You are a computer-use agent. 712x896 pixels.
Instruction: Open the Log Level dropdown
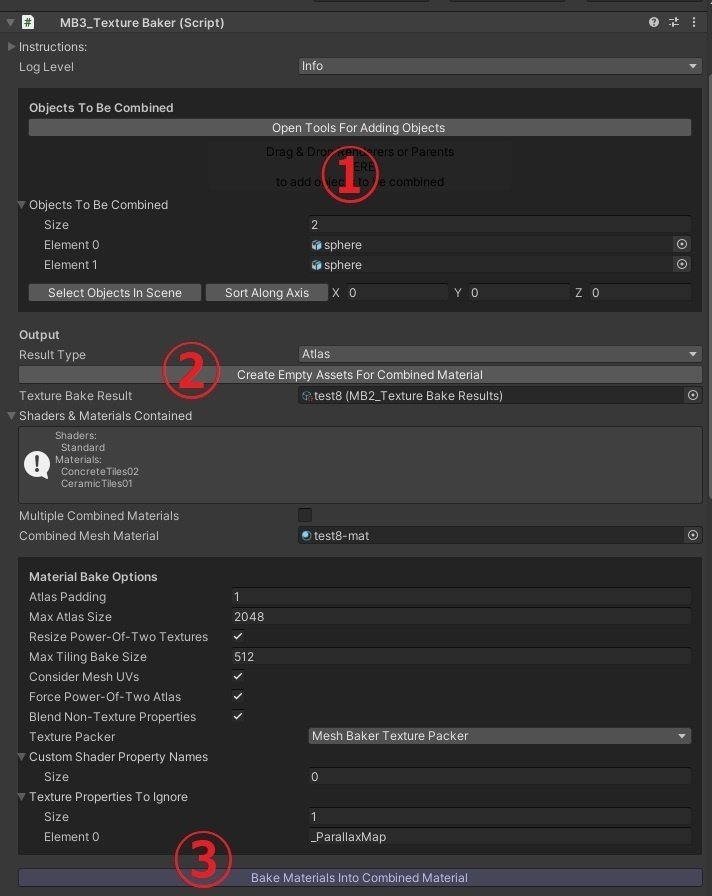[499, 66]
